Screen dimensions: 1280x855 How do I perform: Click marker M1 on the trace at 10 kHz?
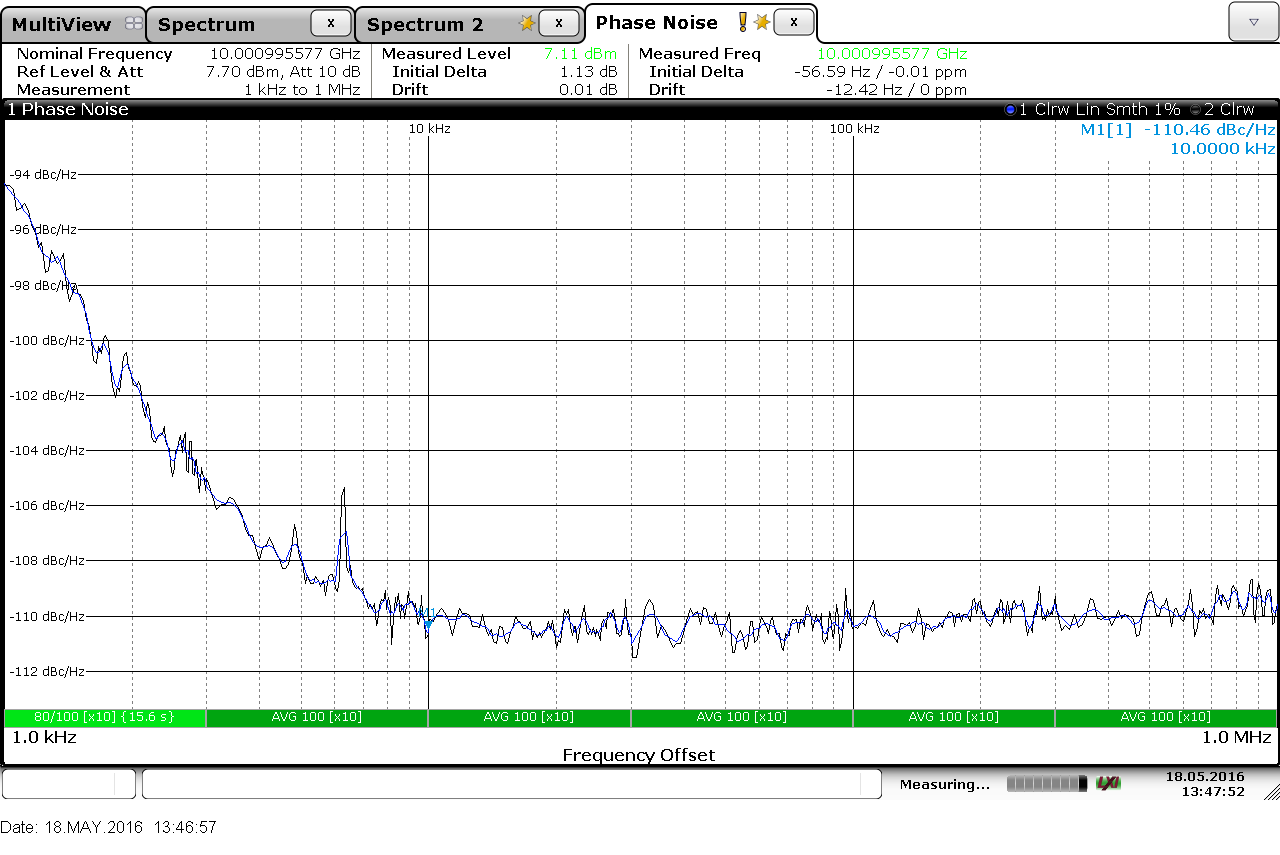(x=428, y=624)
